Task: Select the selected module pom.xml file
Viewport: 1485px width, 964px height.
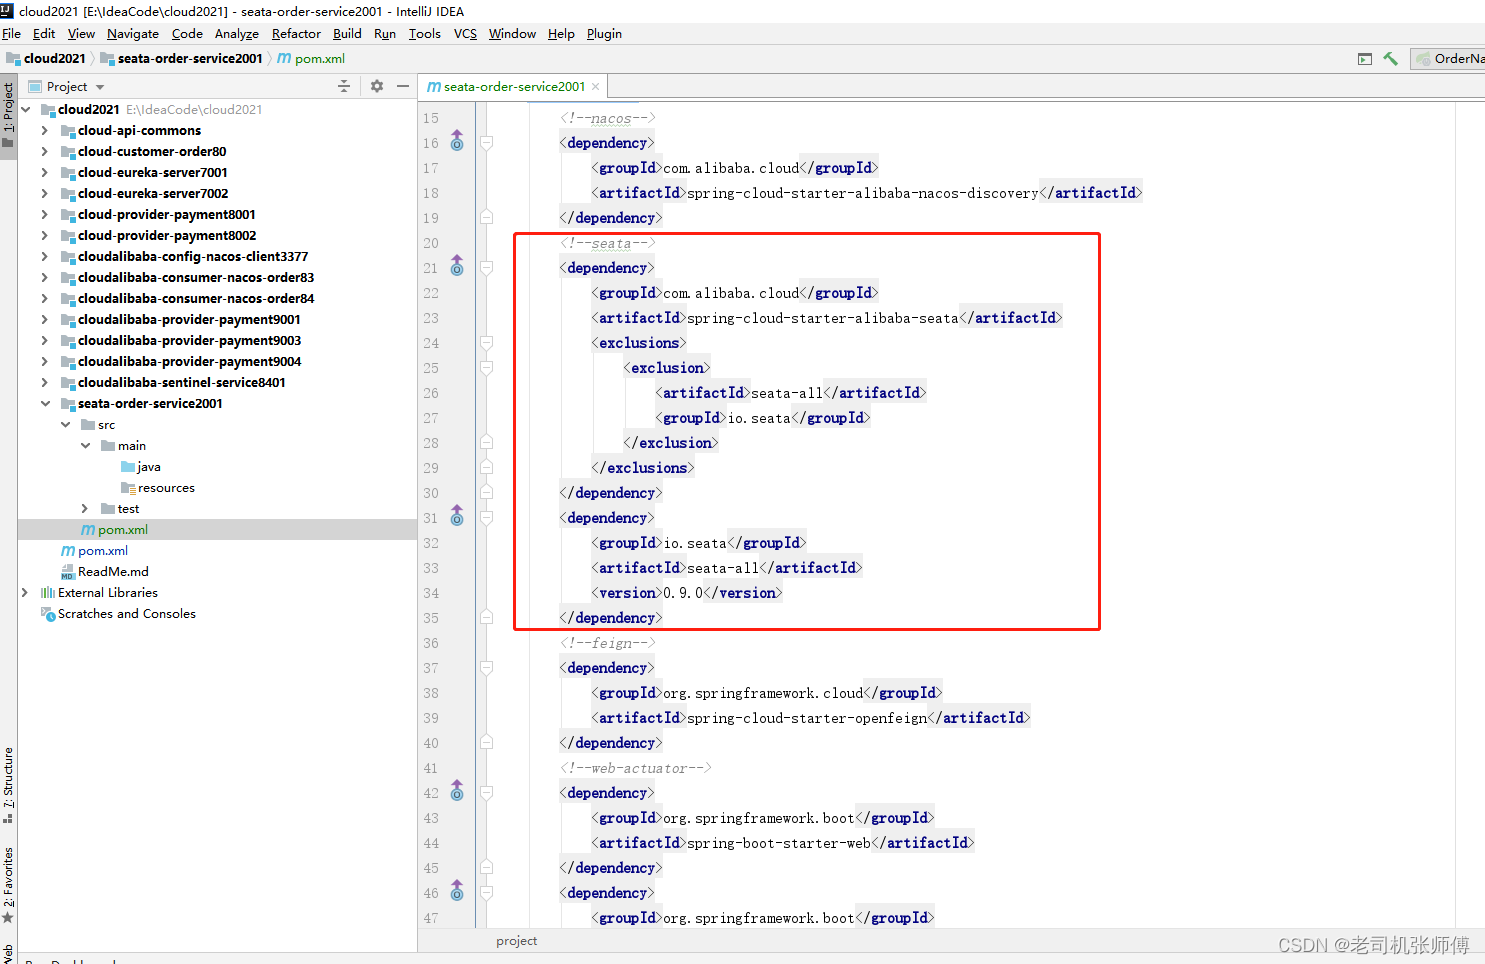Action: click(123, 530)
